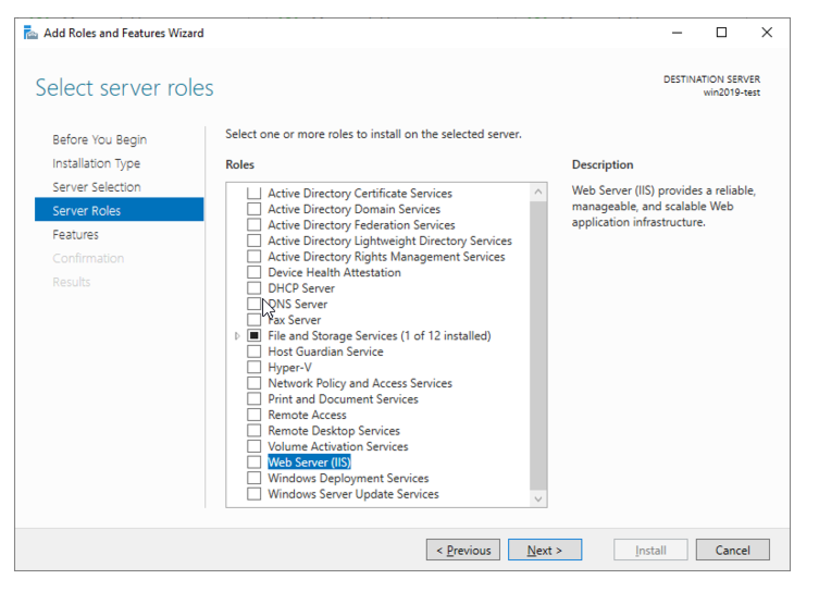Tick Windows Server Update Services checkbox
The height and width of the screenshot is (592, 819).
tap(254, 494)
